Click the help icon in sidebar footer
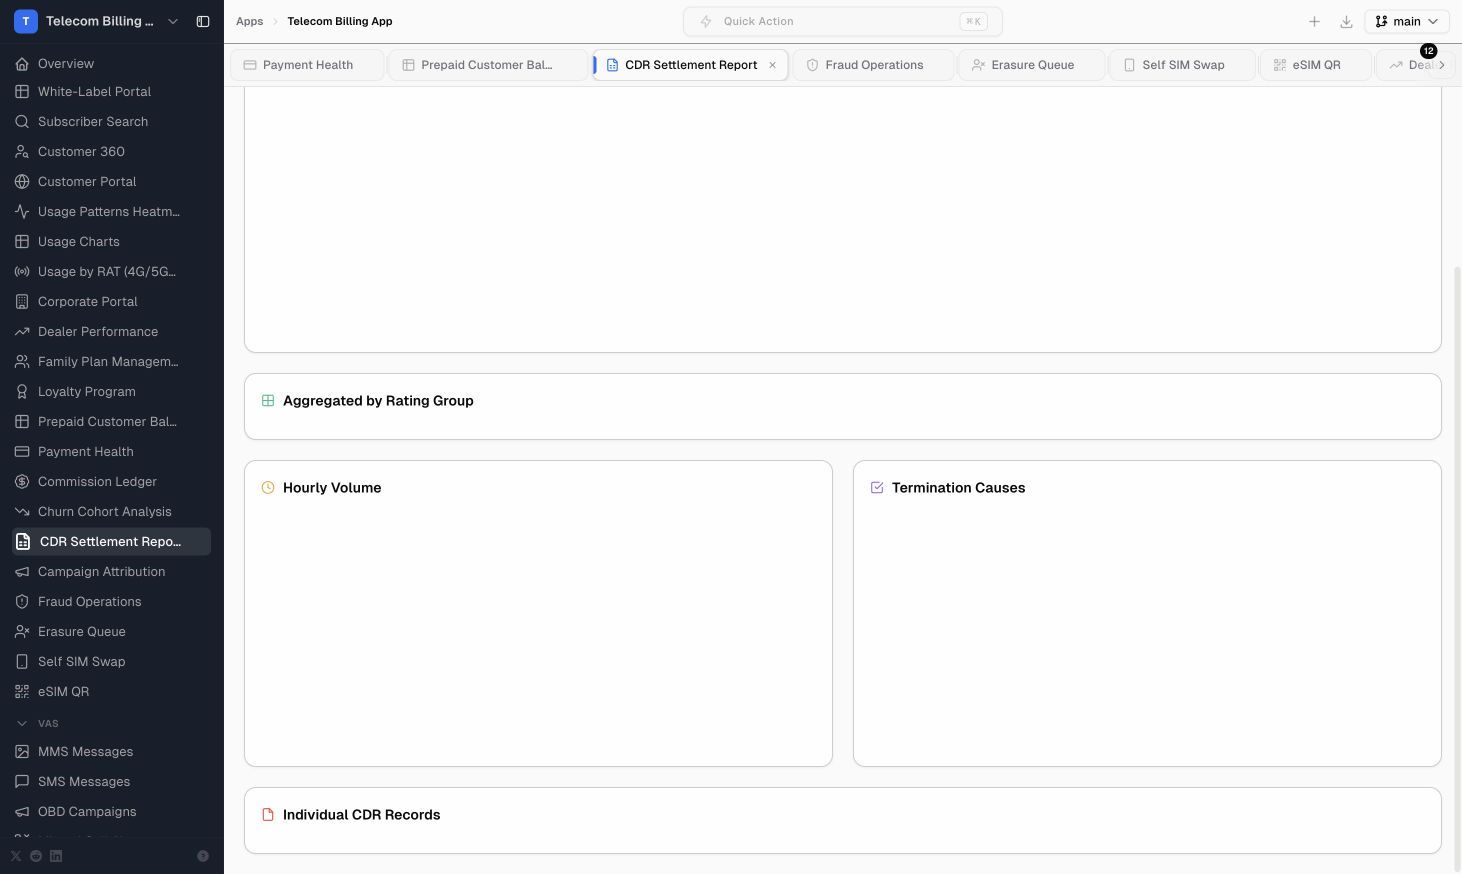Screen dimensions: 1462x874 coord(203,856)
